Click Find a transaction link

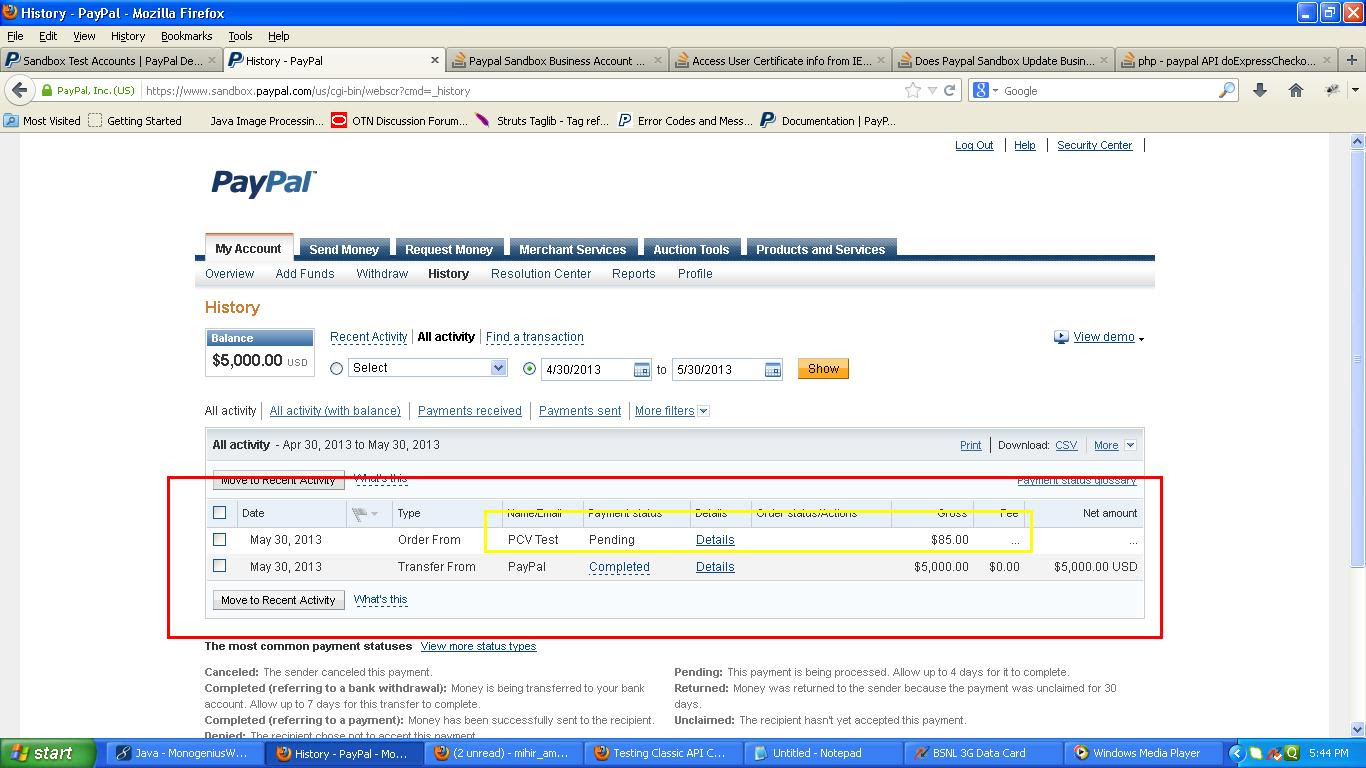point(535,337)
